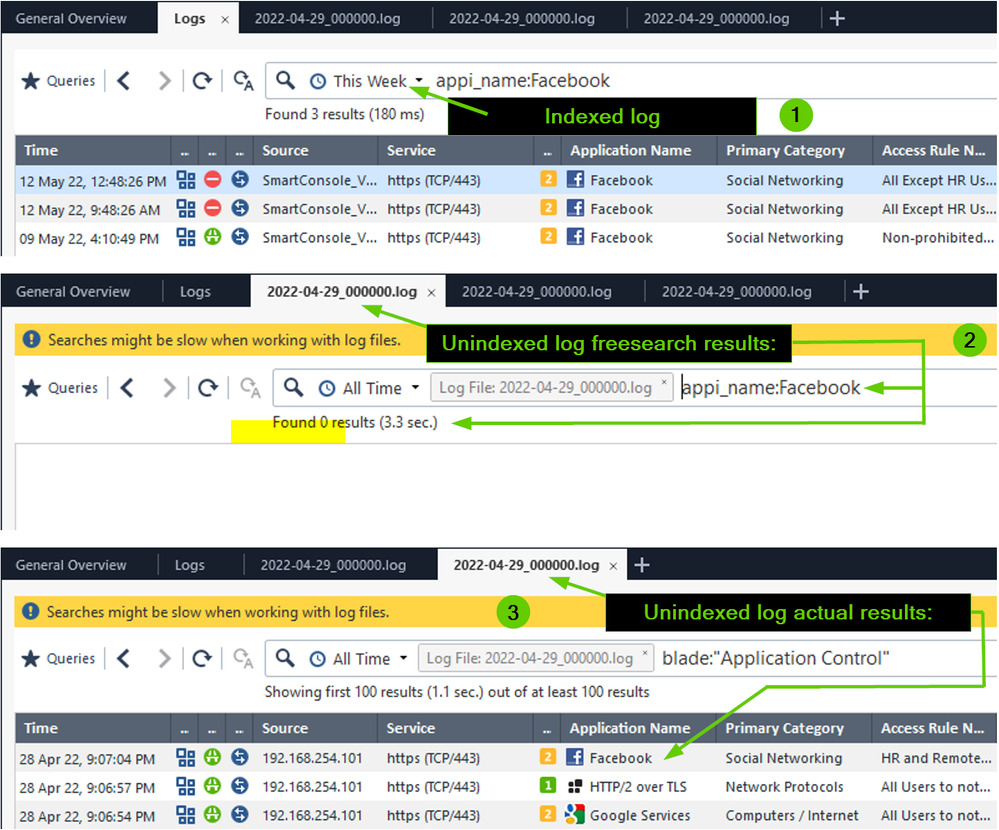This screenshot has height=830, width=999.
Task: Click the back arrow in the blade query toolbar
Action: 124,659
